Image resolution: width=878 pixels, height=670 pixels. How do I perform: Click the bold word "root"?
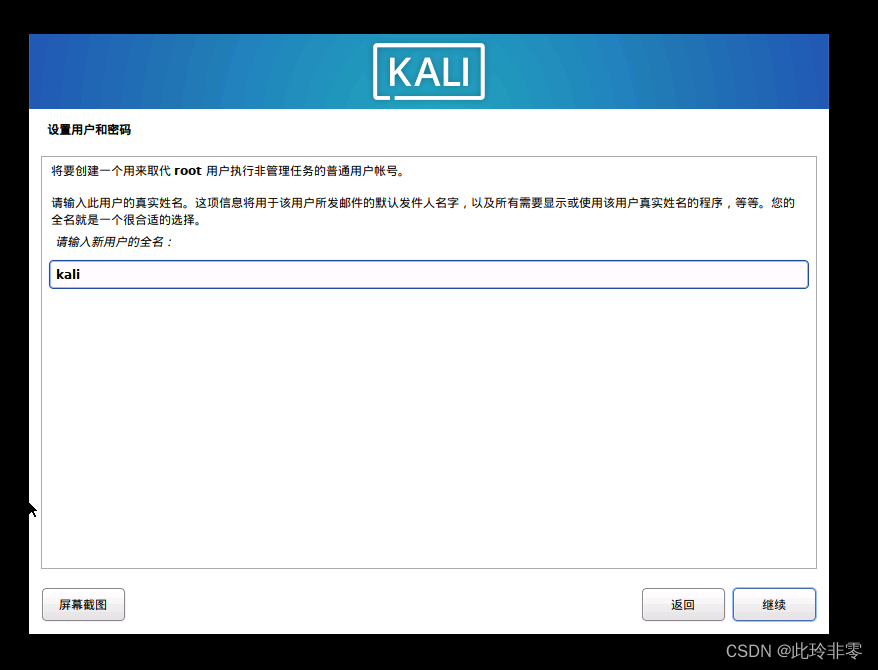pyautogui.click(x=188, y=171)
